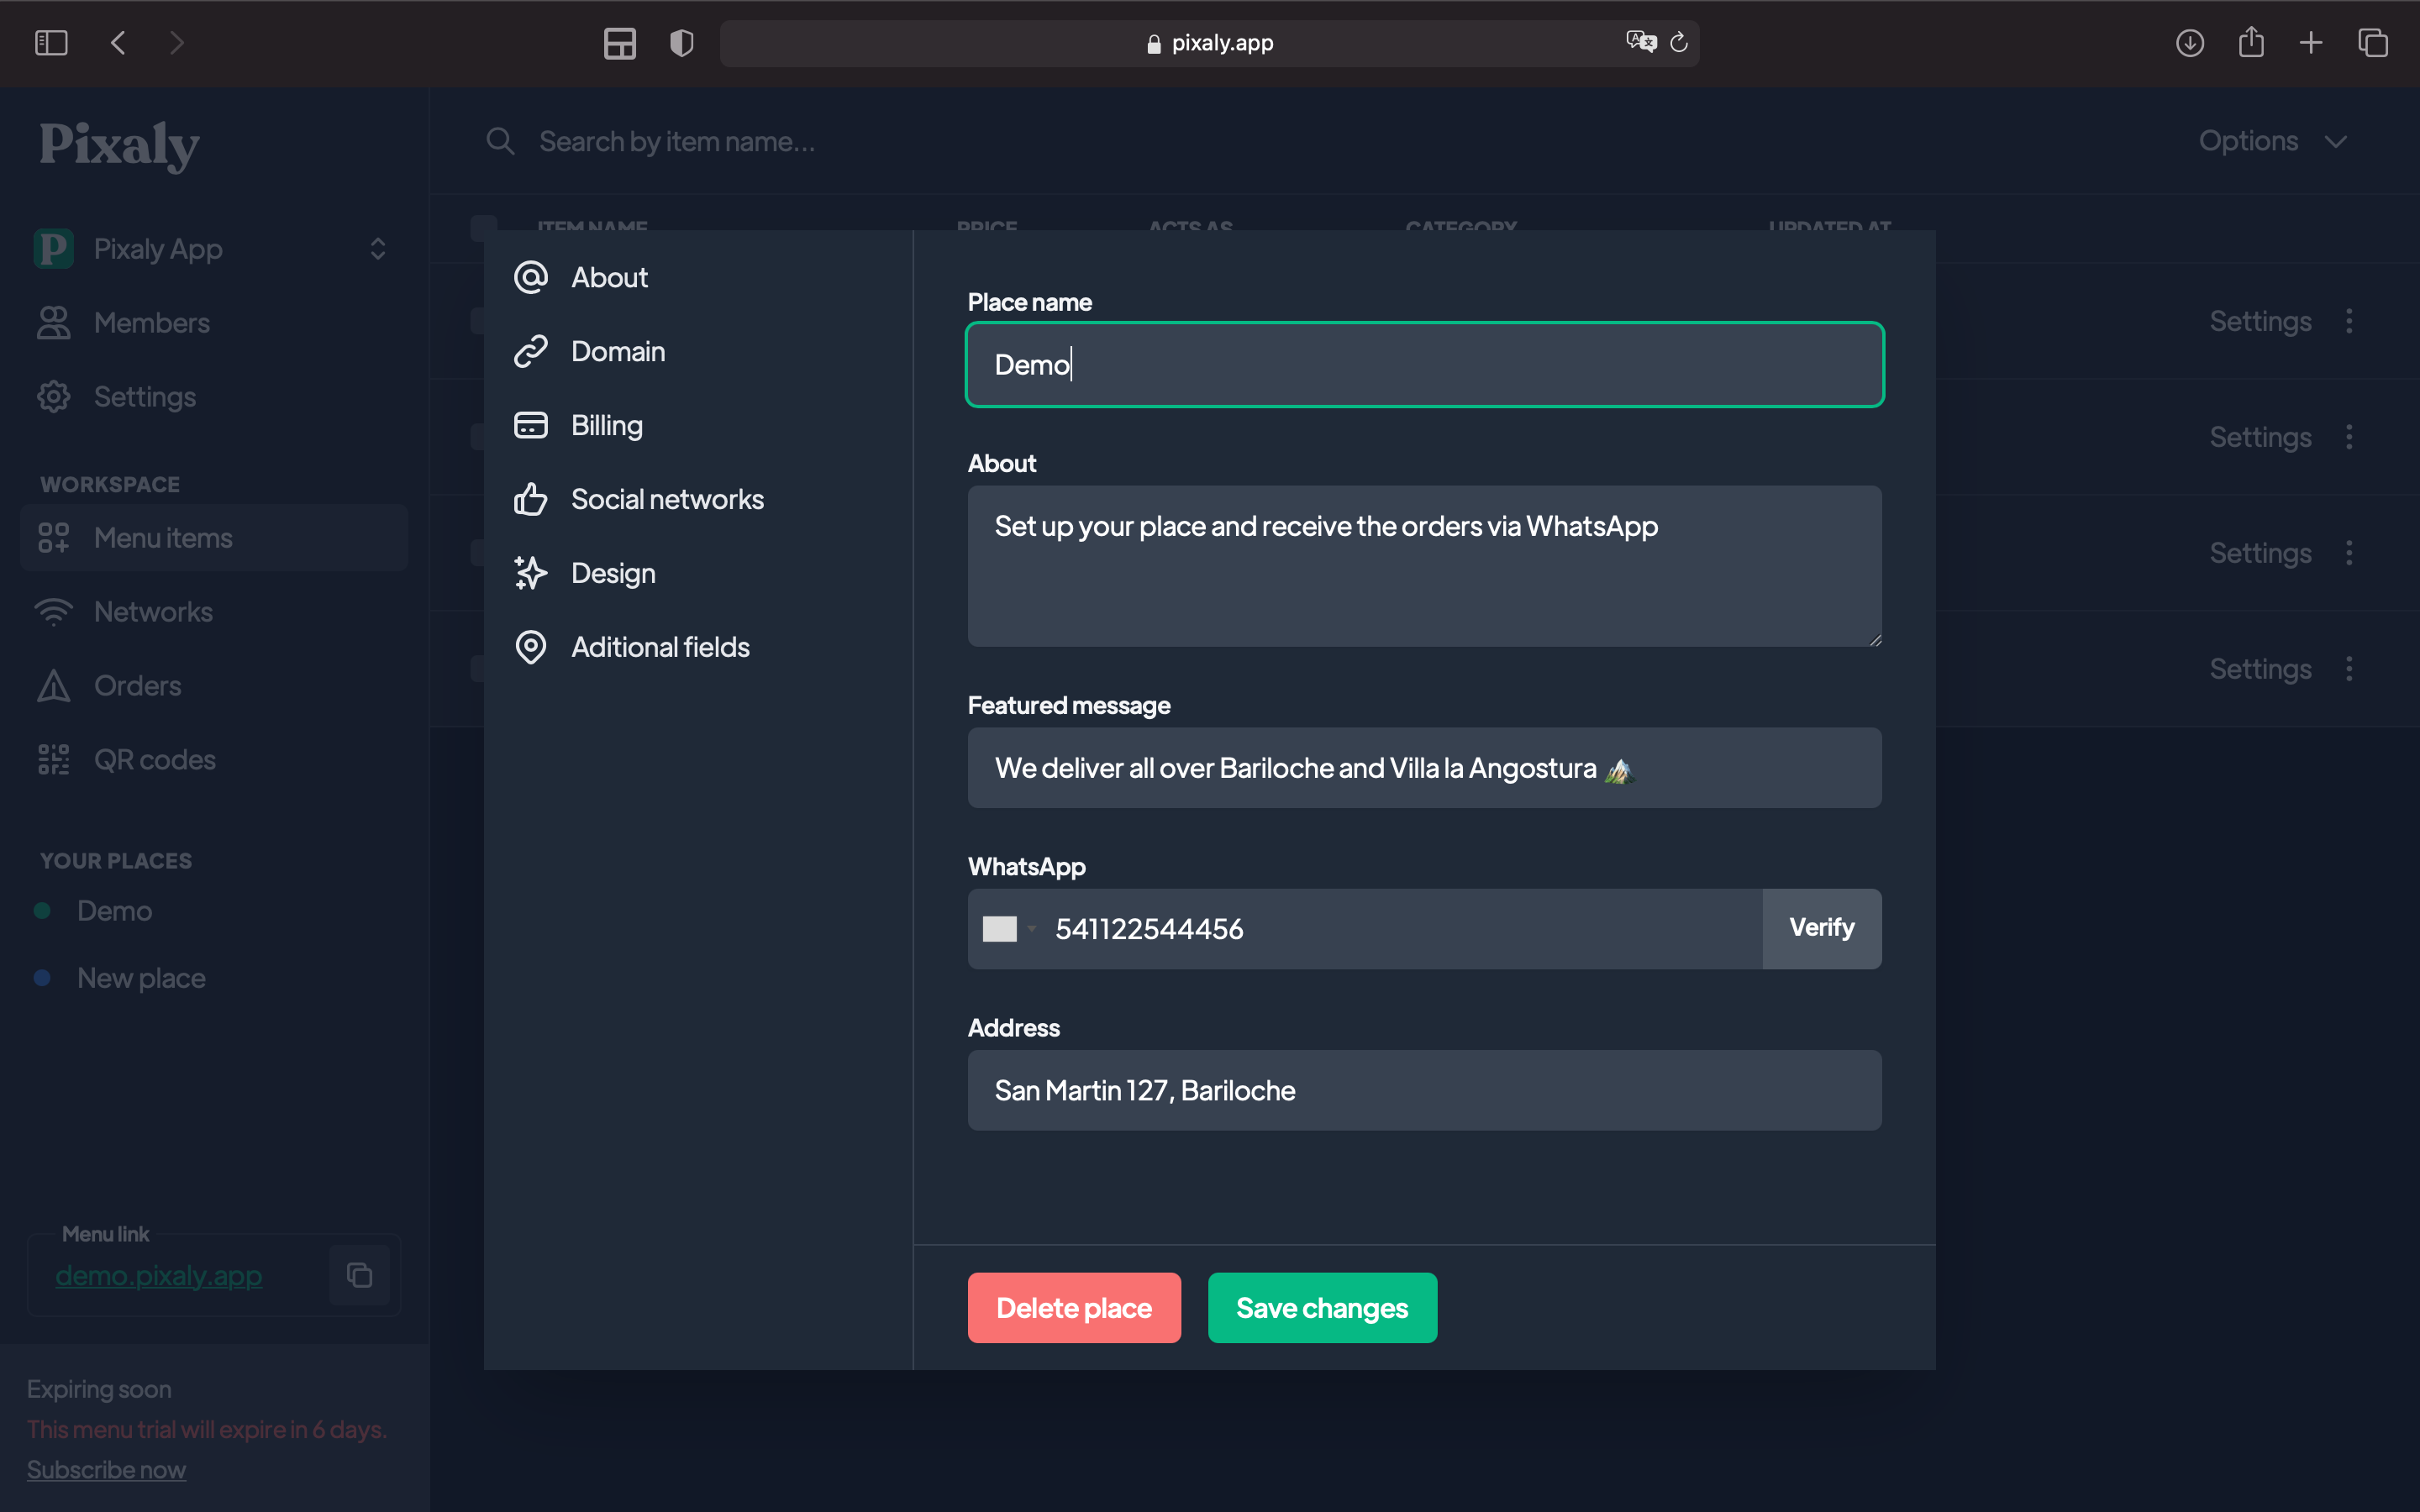The image size is (2420, 1512).
Task: Click the search magnifier icon
Action: [500, 142]
